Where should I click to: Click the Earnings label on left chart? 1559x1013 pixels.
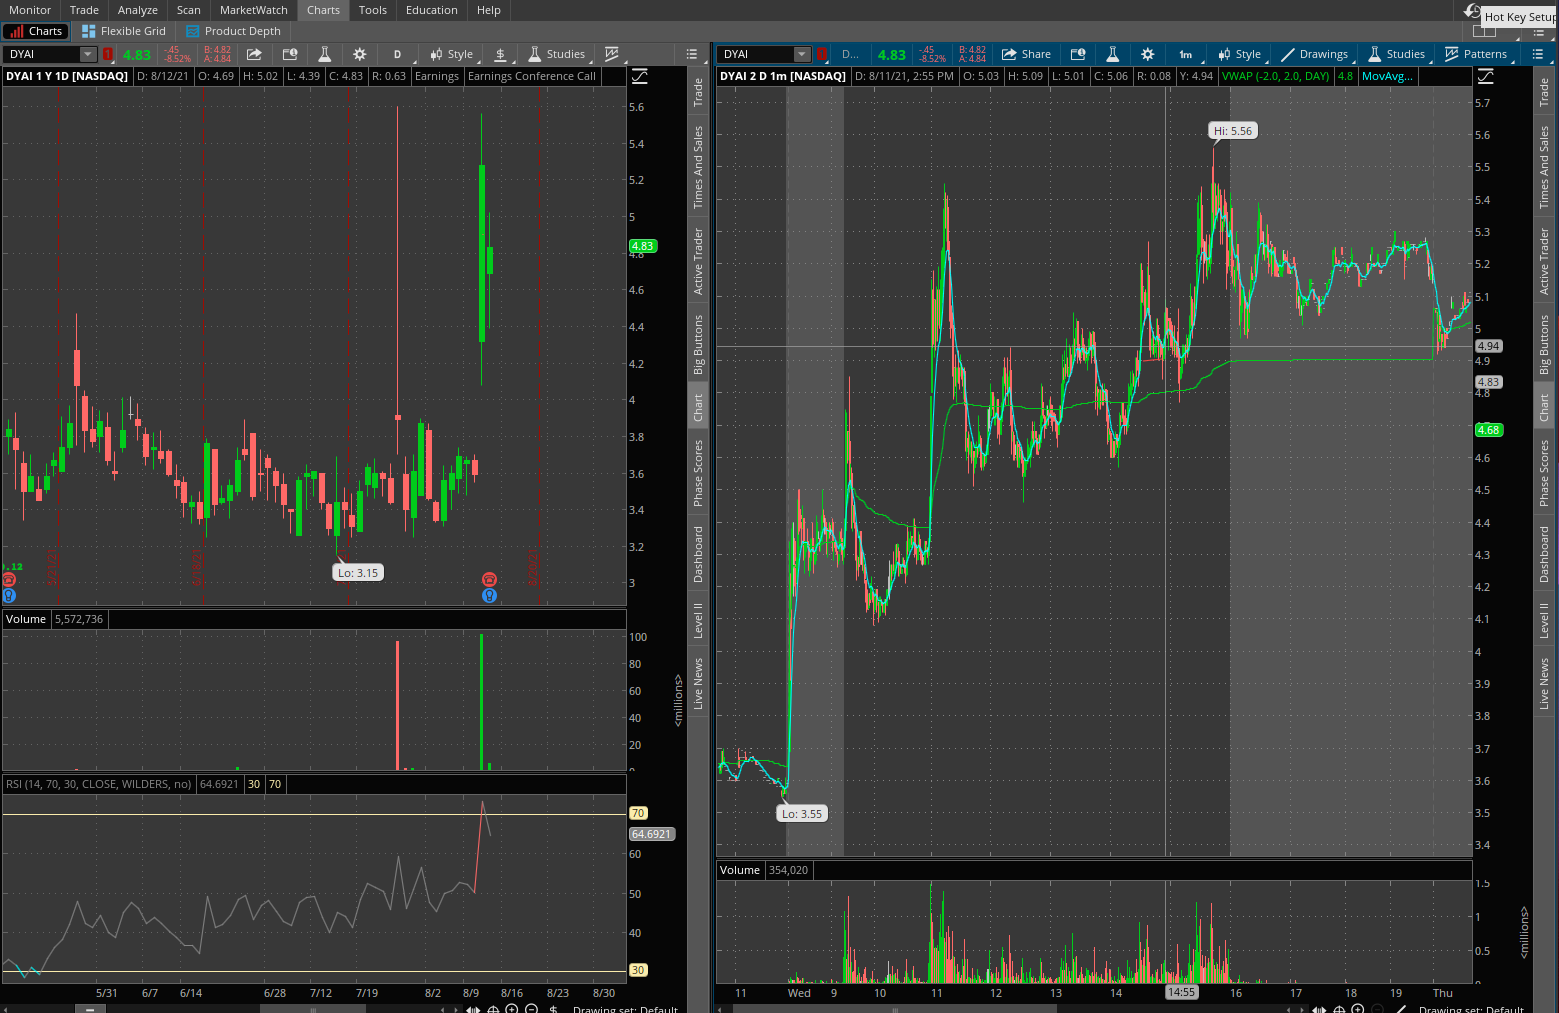point(437,76)
